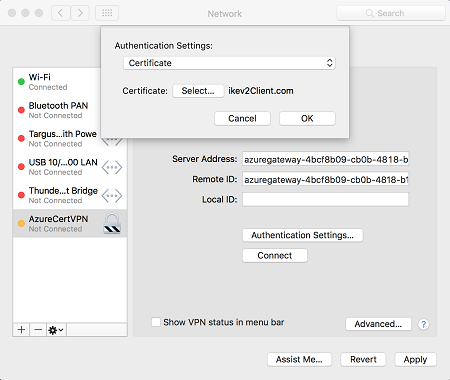Screen dimensions: 450x380
Task: Select Bluetooth PAN service
Action: click(x=57, y=110)
